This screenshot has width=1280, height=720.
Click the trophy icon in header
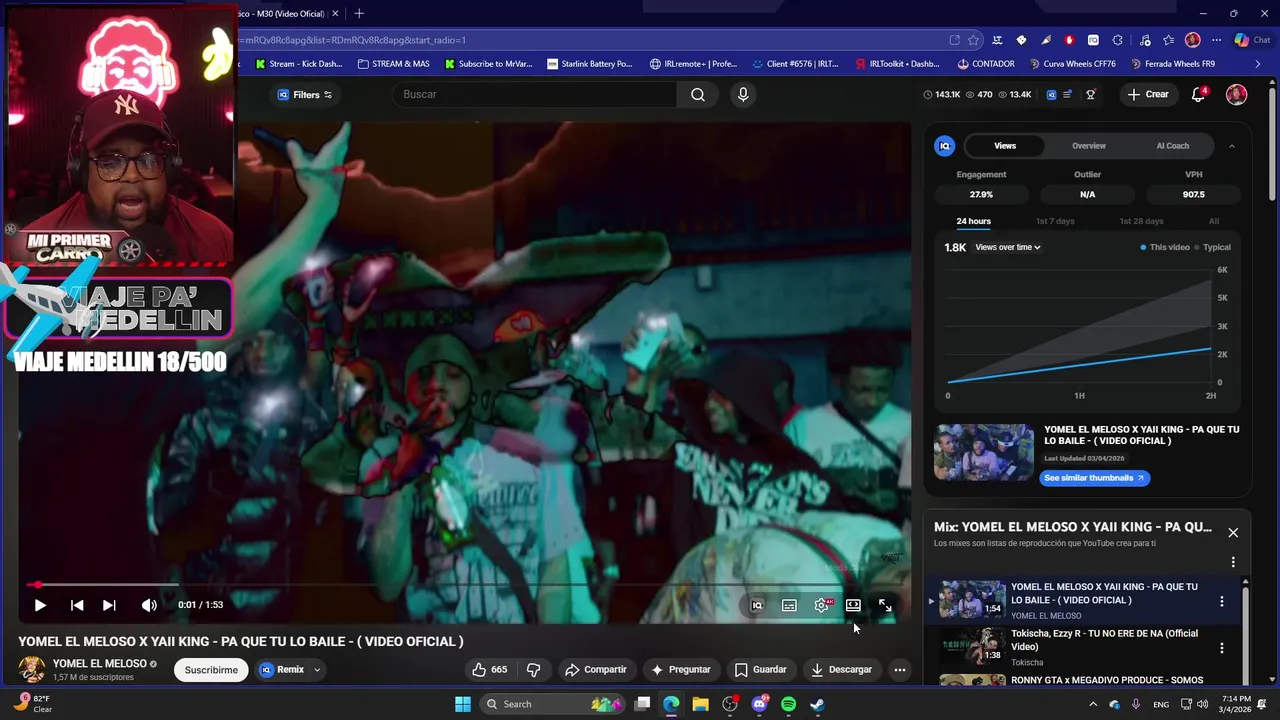coord(1091,95)
